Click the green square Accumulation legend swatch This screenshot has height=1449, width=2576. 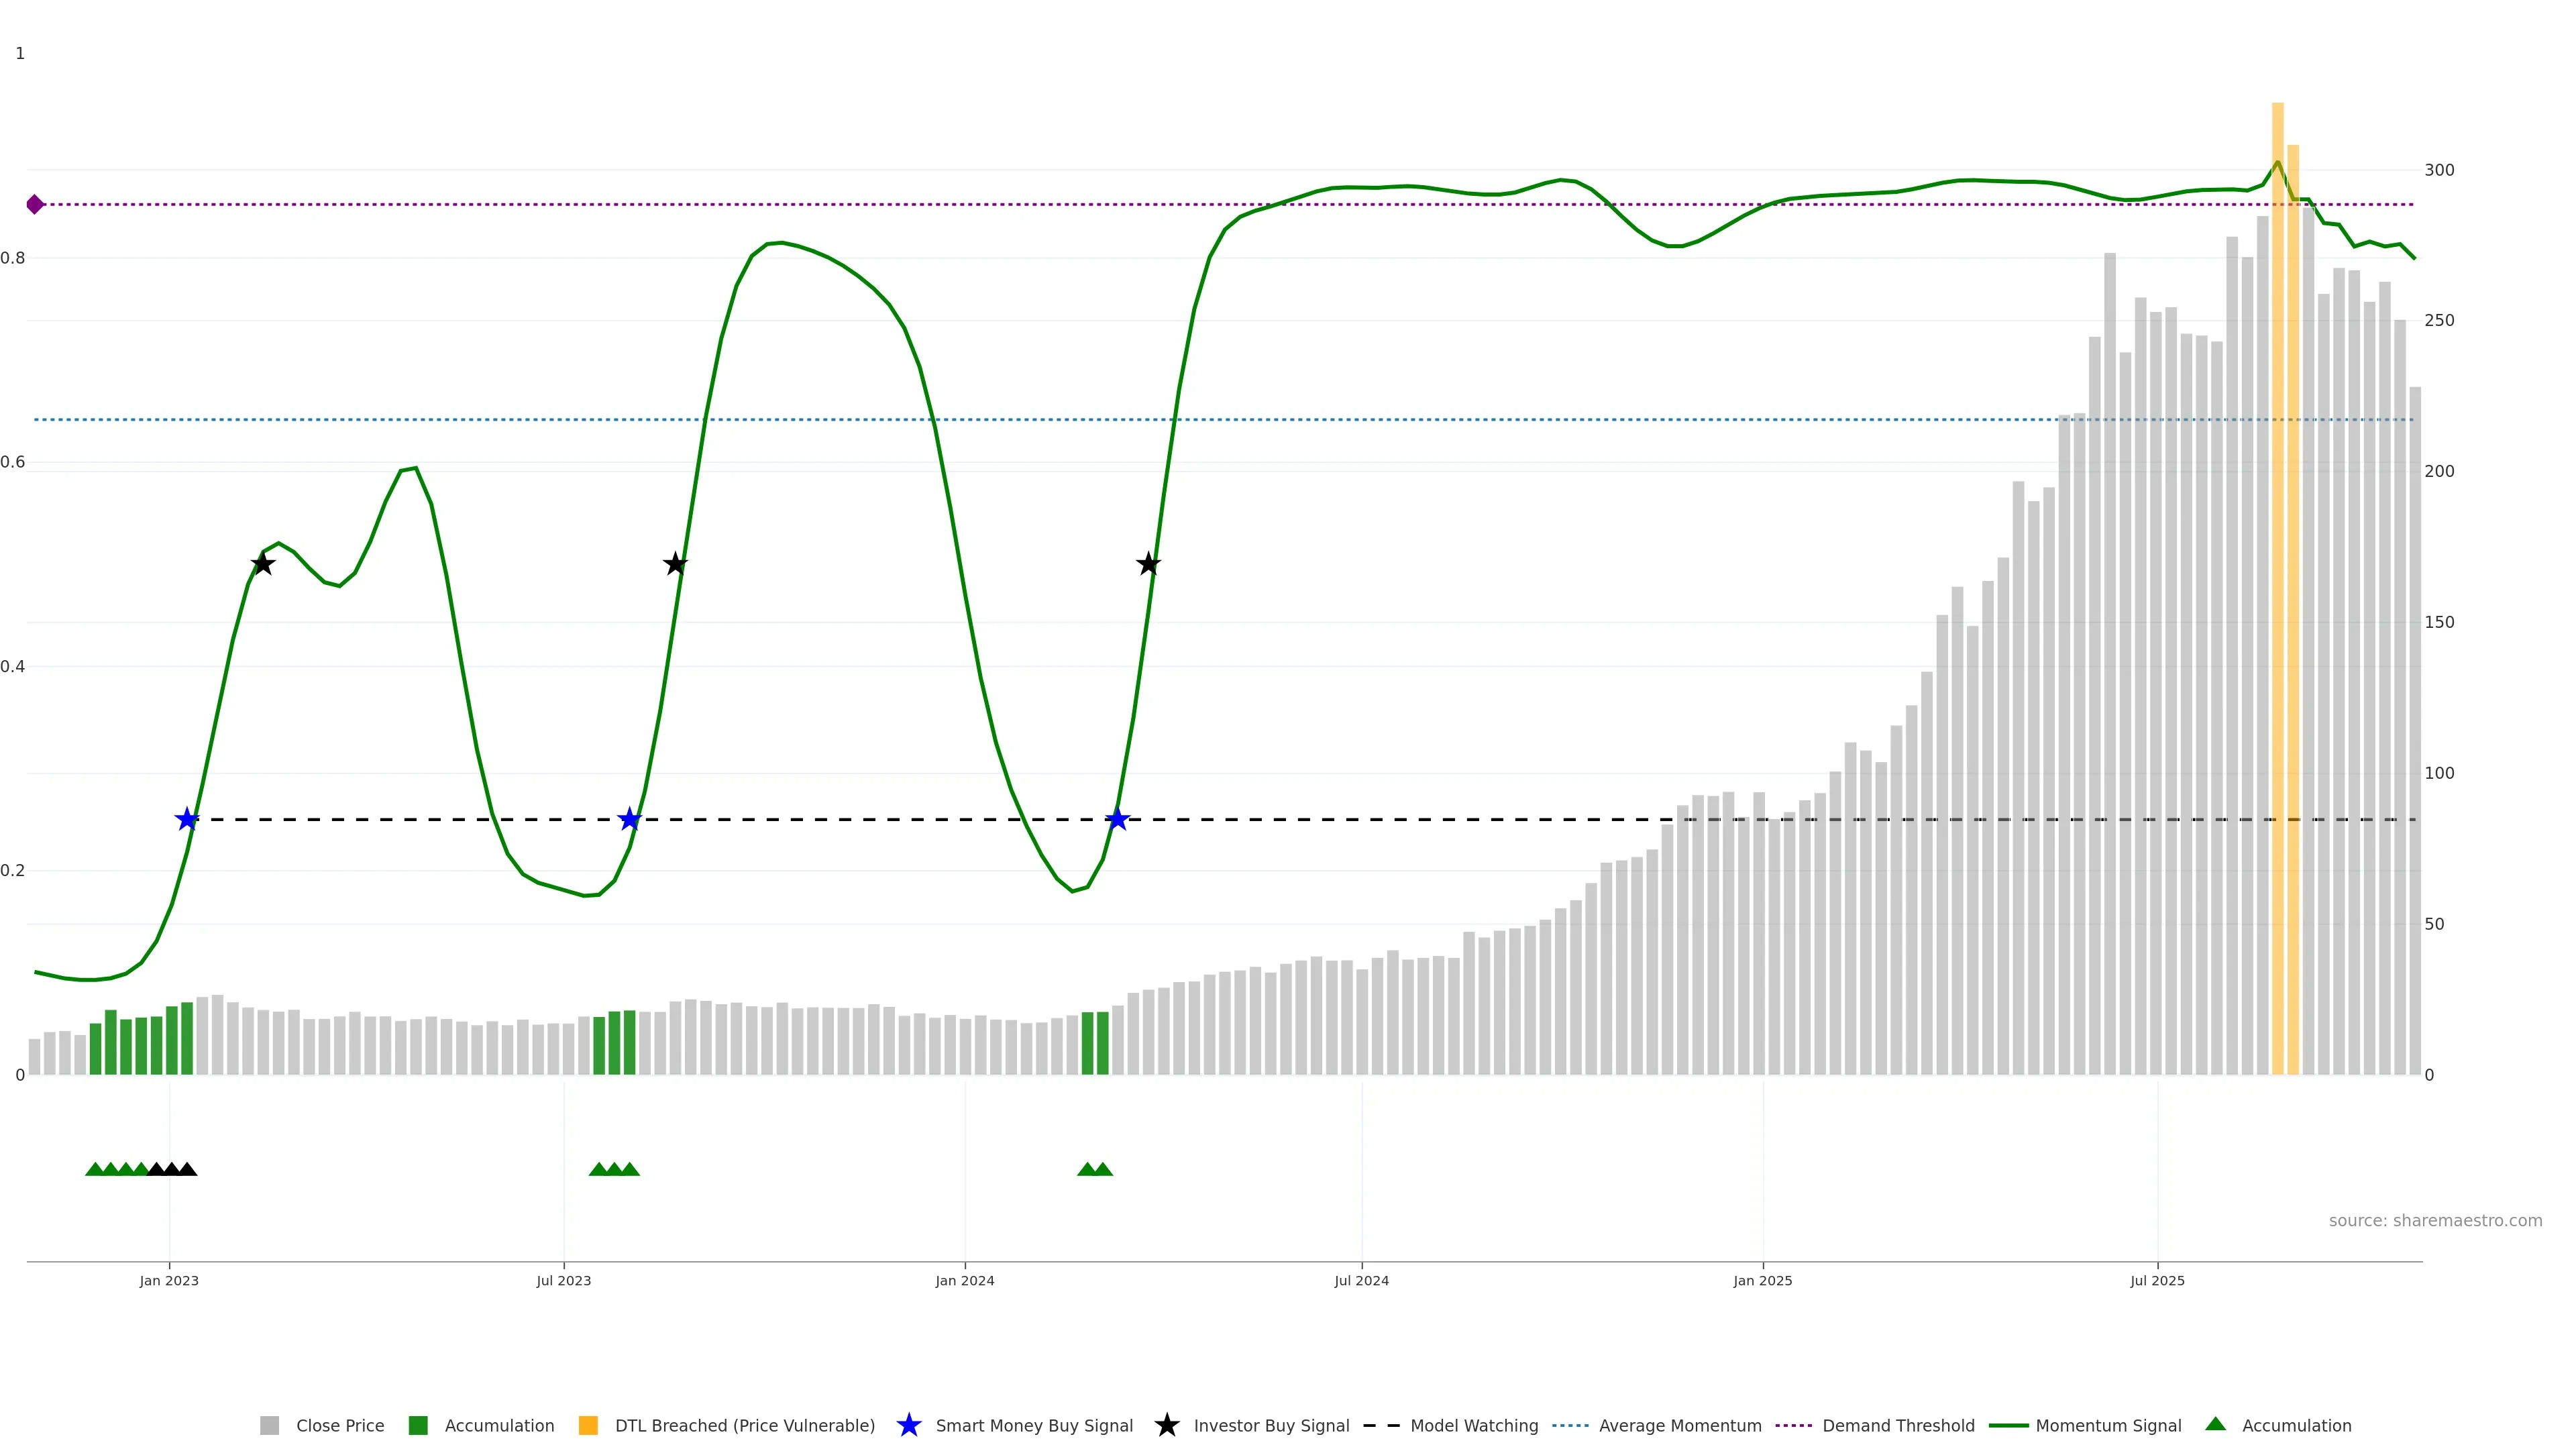click(418, 1425)
